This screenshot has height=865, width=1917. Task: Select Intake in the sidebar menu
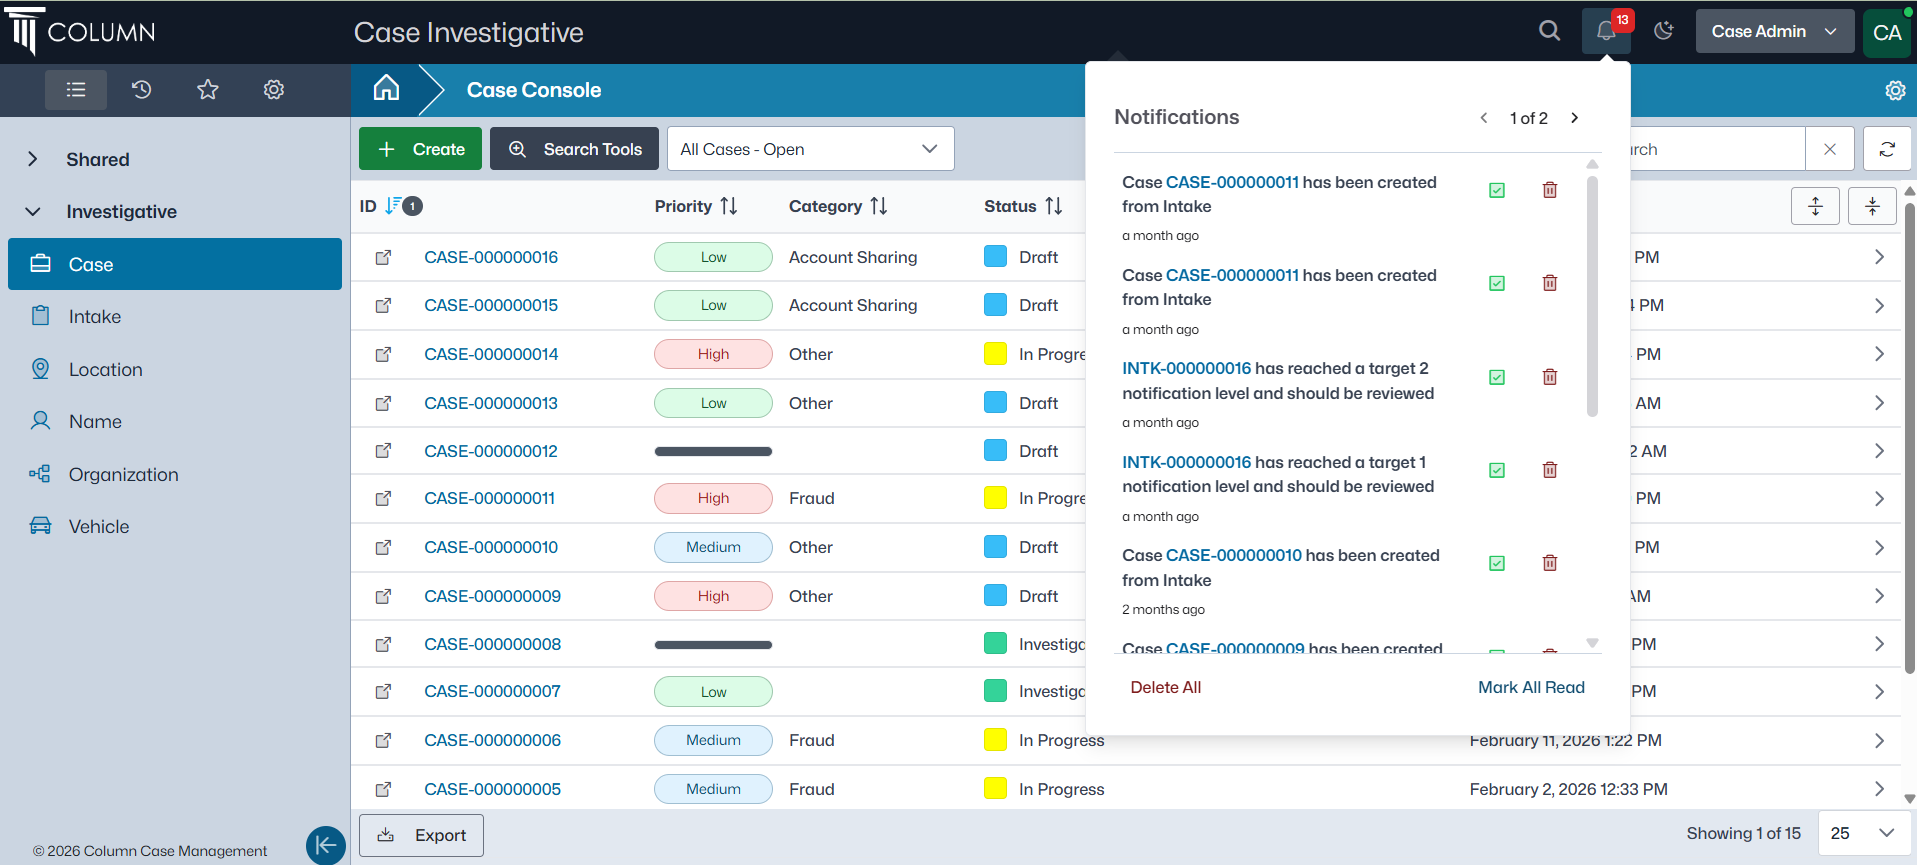click(x=95, y=317)
